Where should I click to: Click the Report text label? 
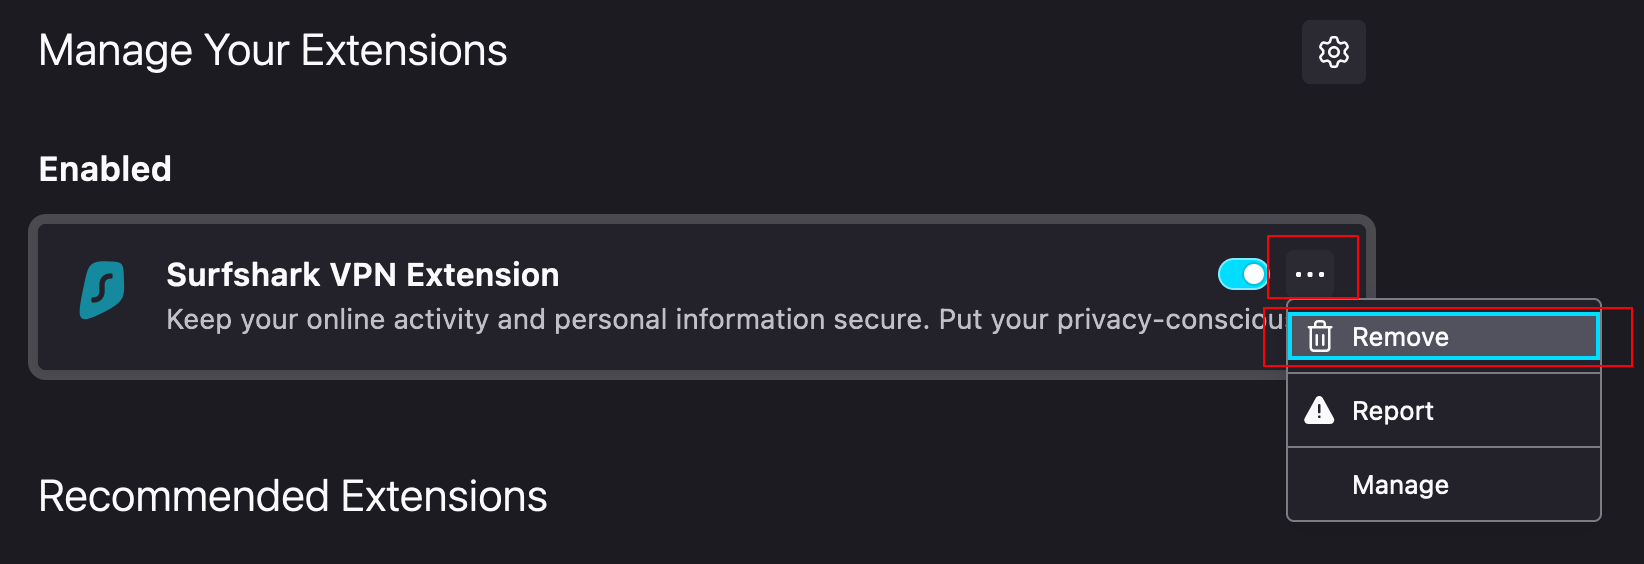tap(1392, 411)
